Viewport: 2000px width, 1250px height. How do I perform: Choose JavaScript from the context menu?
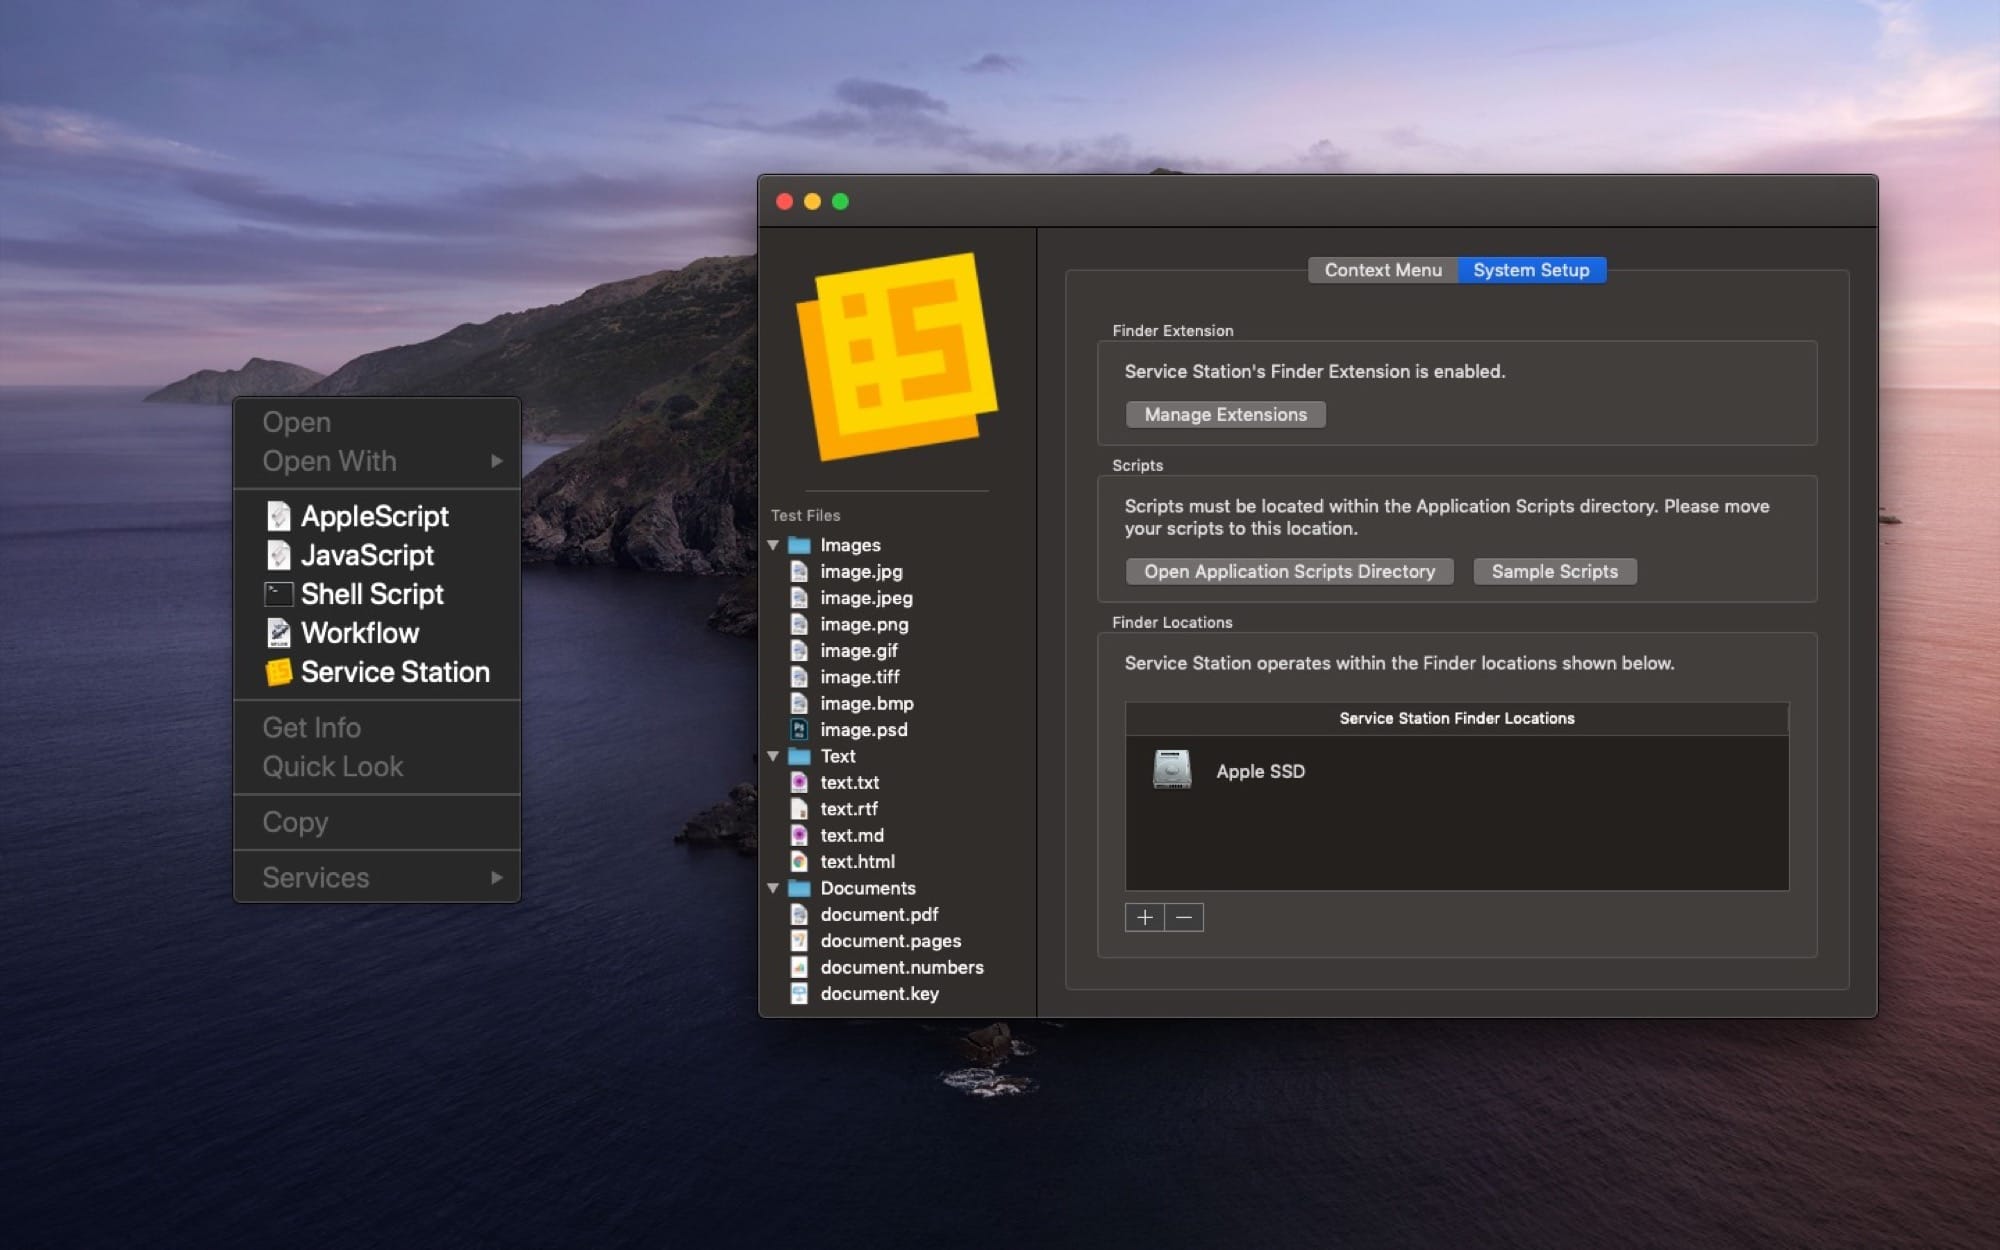coord(367,555)
